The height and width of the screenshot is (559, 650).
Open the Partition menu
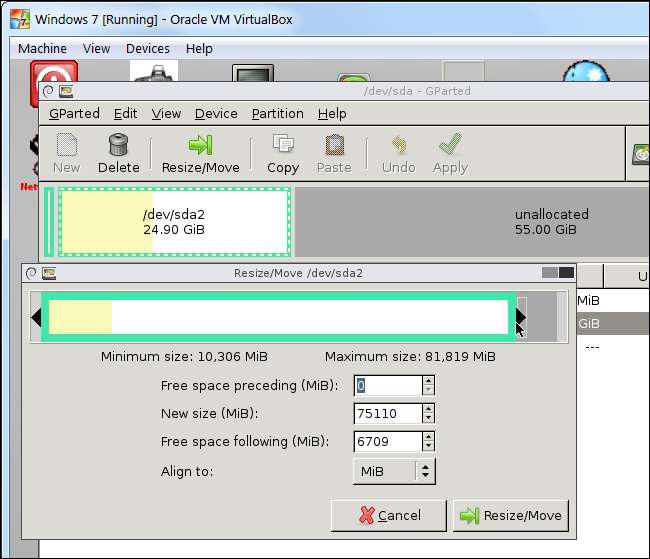tap(275, 114)
